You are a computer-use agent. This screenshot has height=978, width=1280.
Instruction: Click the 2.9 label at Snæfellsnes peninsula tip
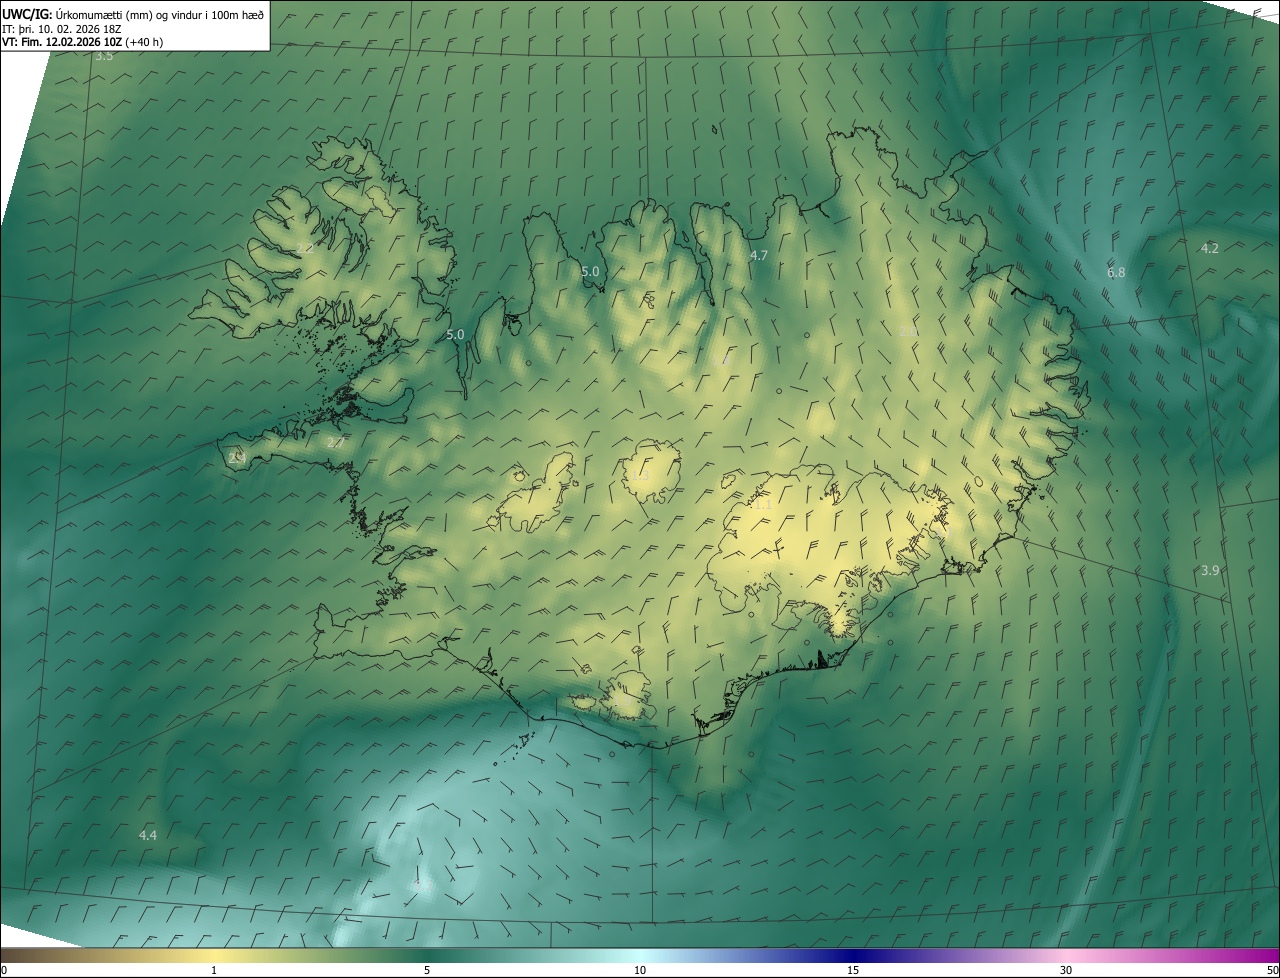point(236,457)
